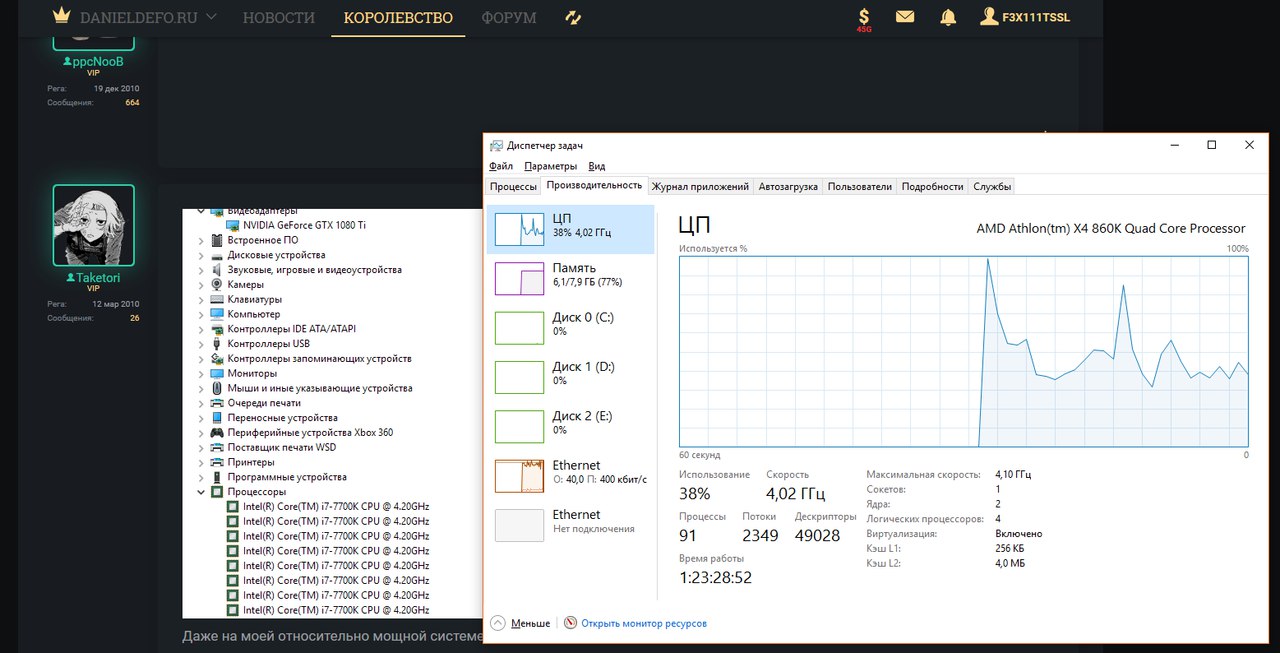Open the Файл menu in Task Manager
The width and height of the screenshot is (1280, 653).
pyautogui.click(x=501, y=166)
